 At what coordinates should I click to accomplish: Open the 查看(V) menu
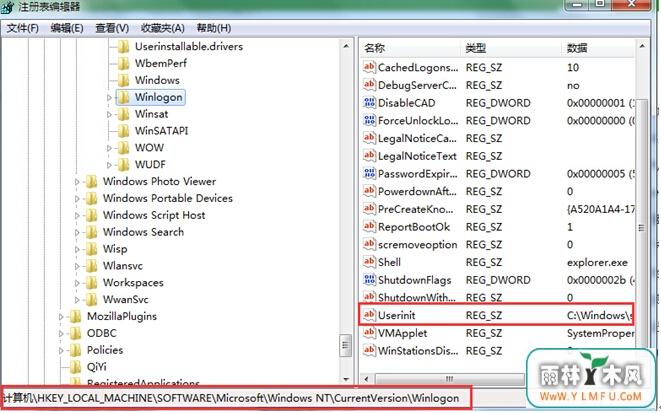112,28
